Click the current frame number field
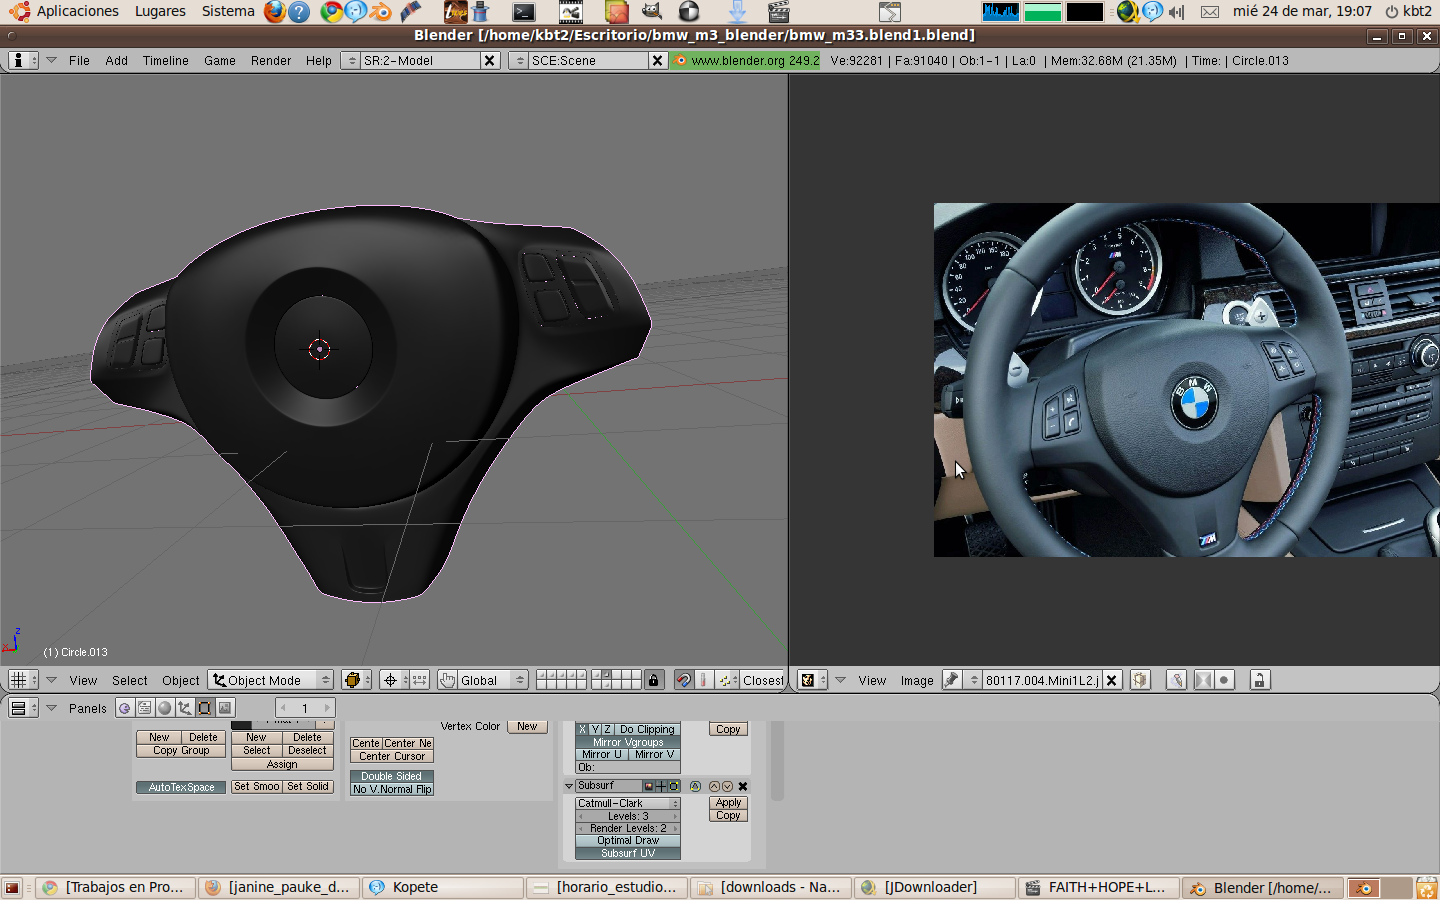This screenshot has height=900, width=1440. pos(305,708)
